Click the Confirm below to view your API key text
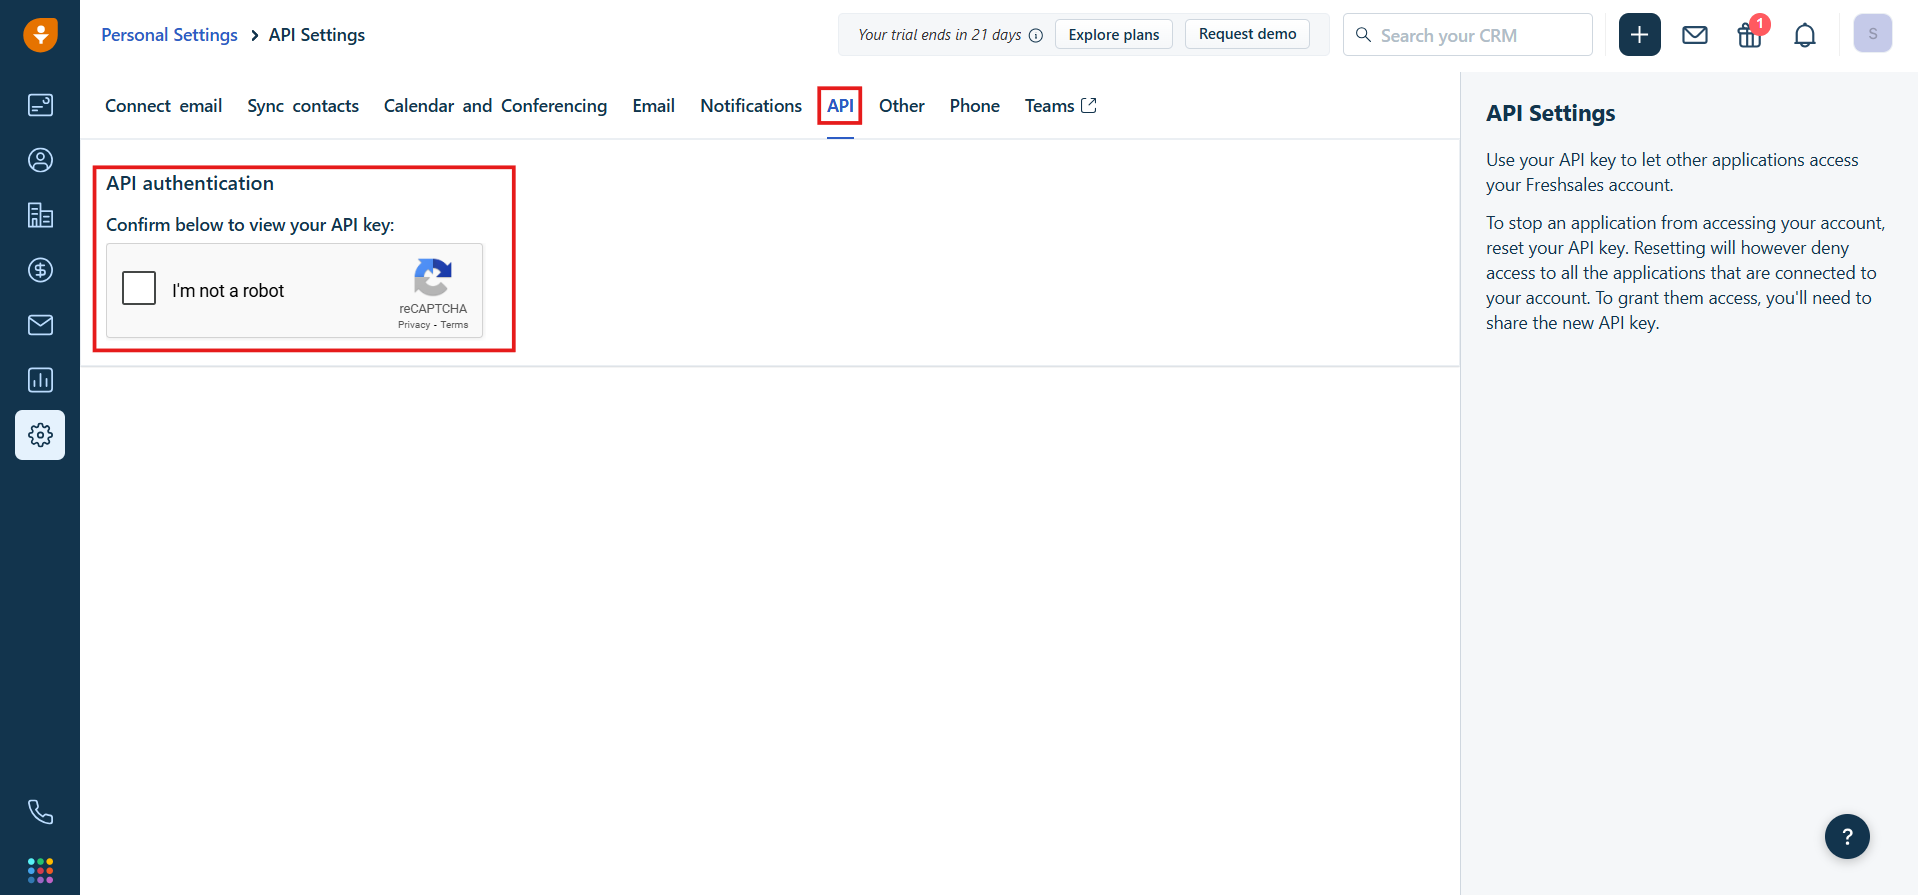1918x895 pixels. click(250, 225)
